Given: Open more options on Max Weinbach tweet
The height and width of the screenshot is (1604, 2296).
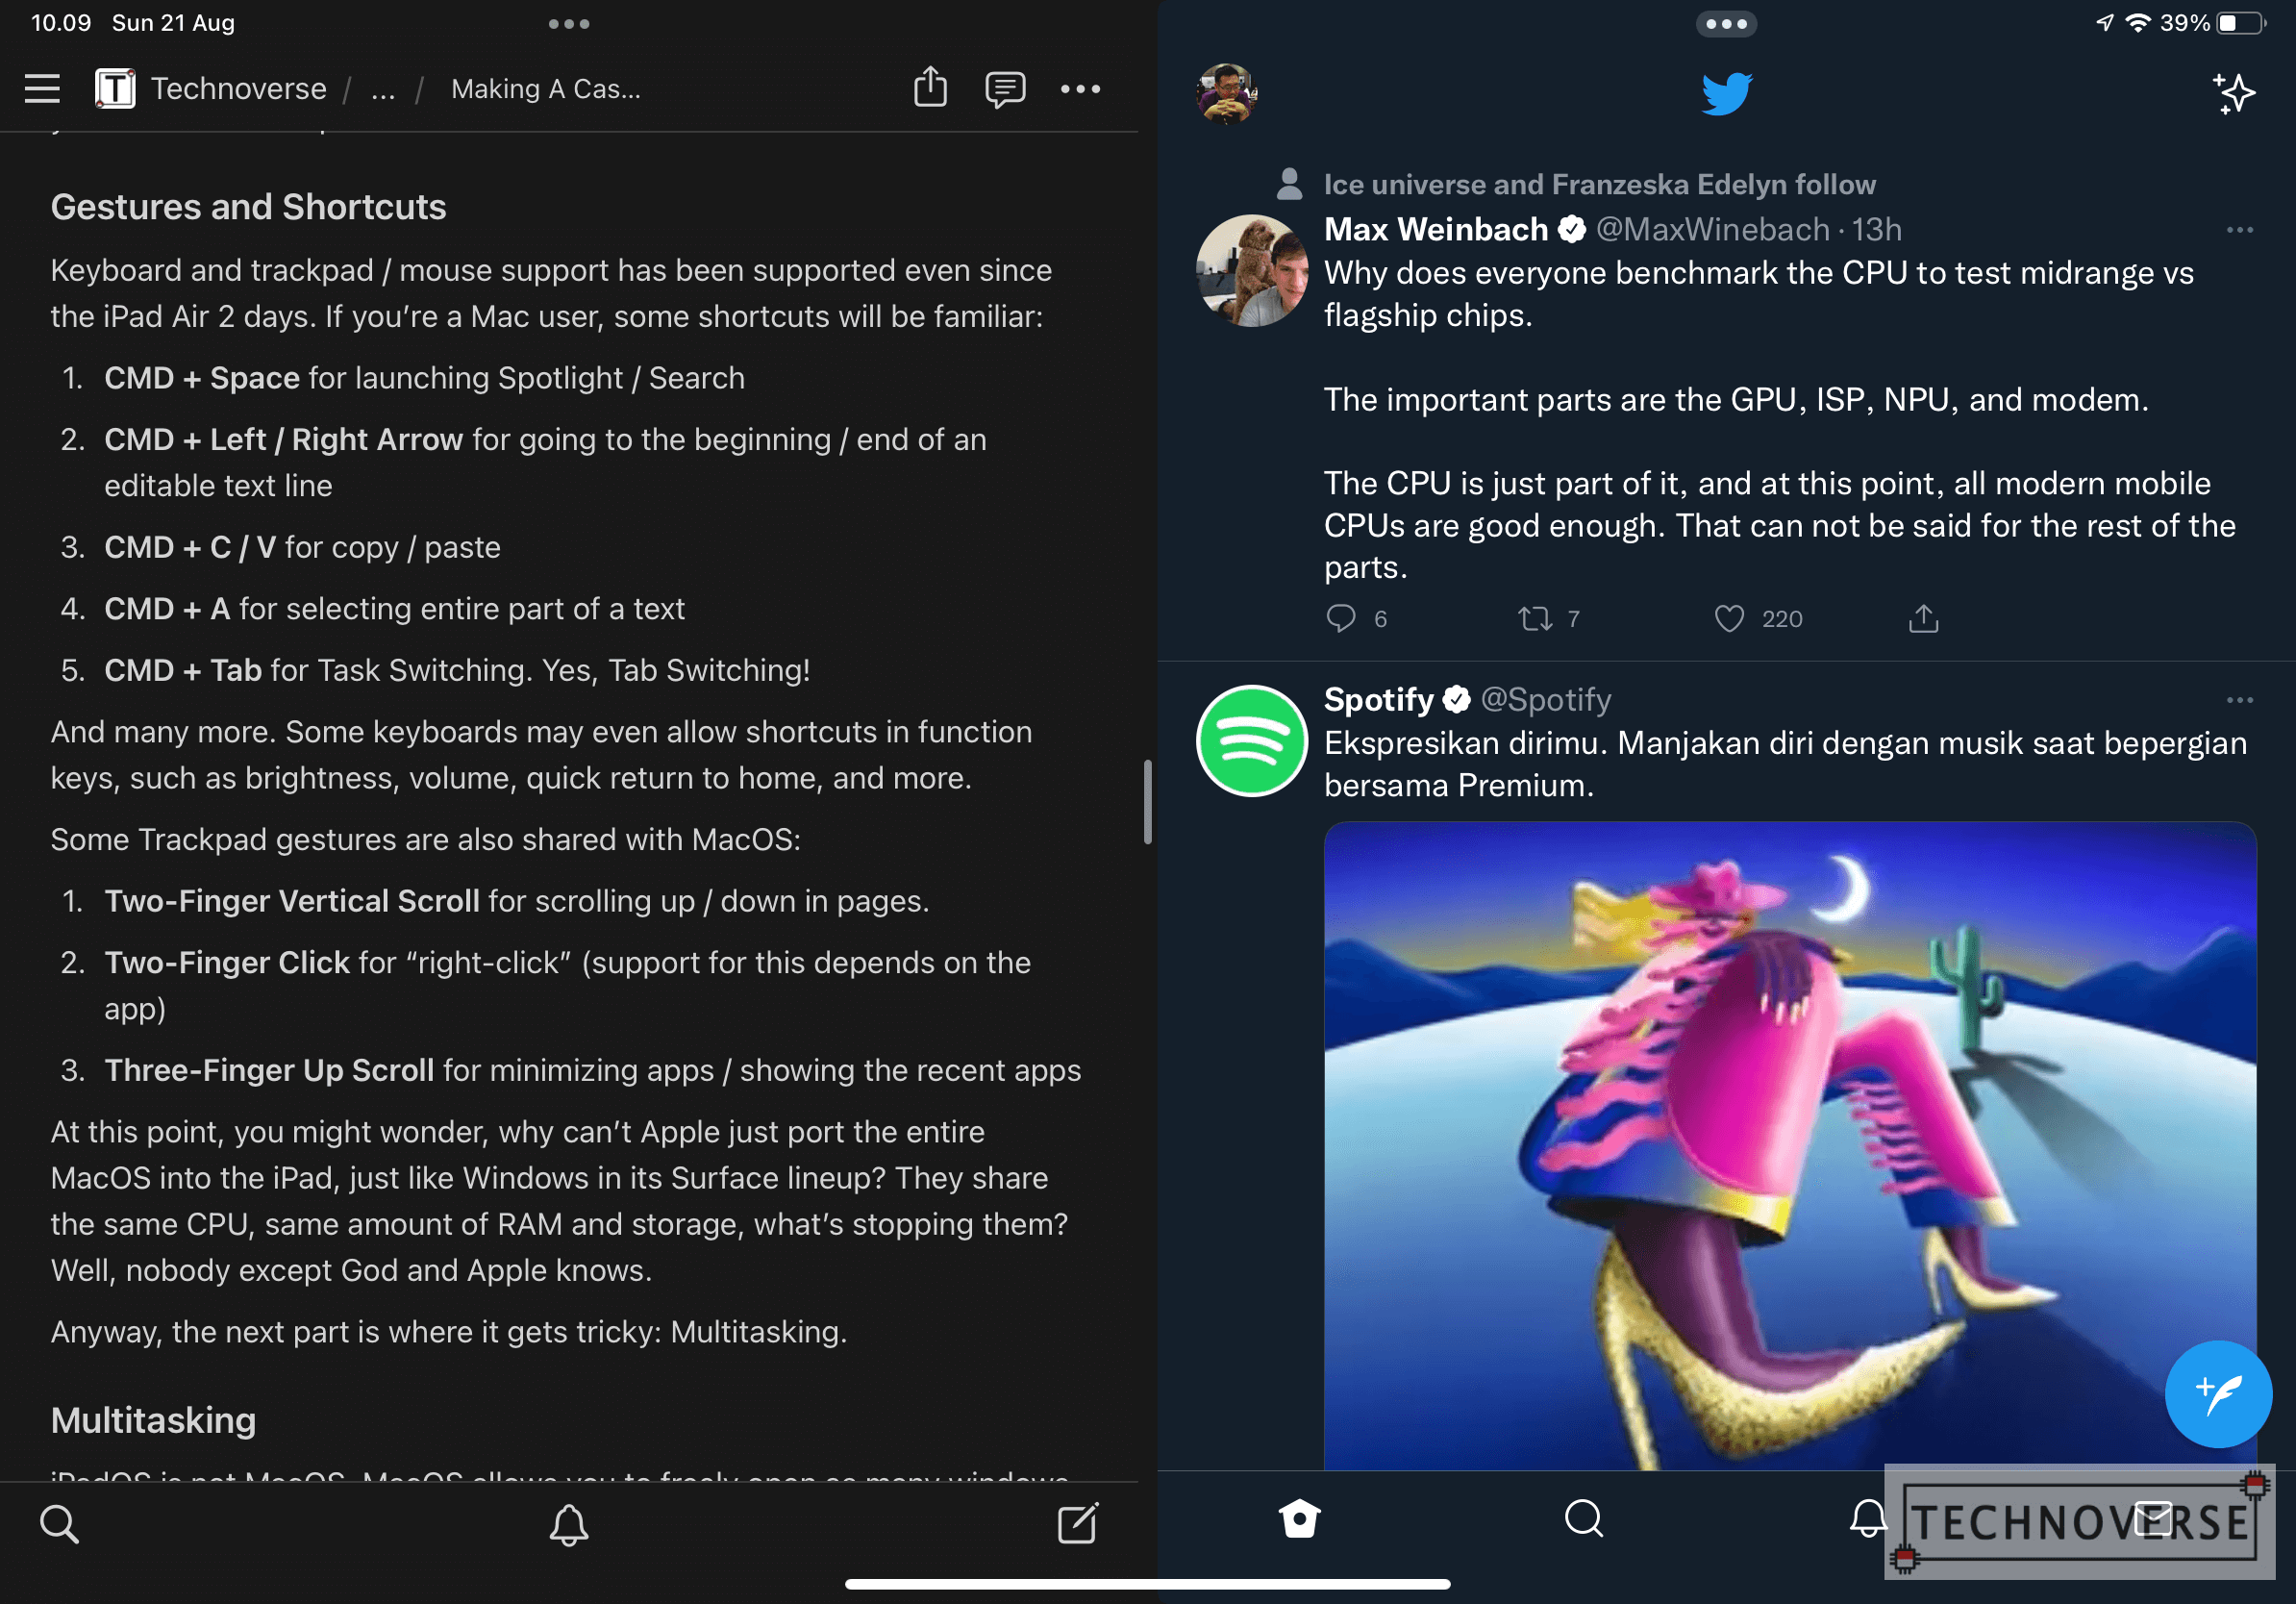Looking at the screenshot, I should [x=2240, y=231].
